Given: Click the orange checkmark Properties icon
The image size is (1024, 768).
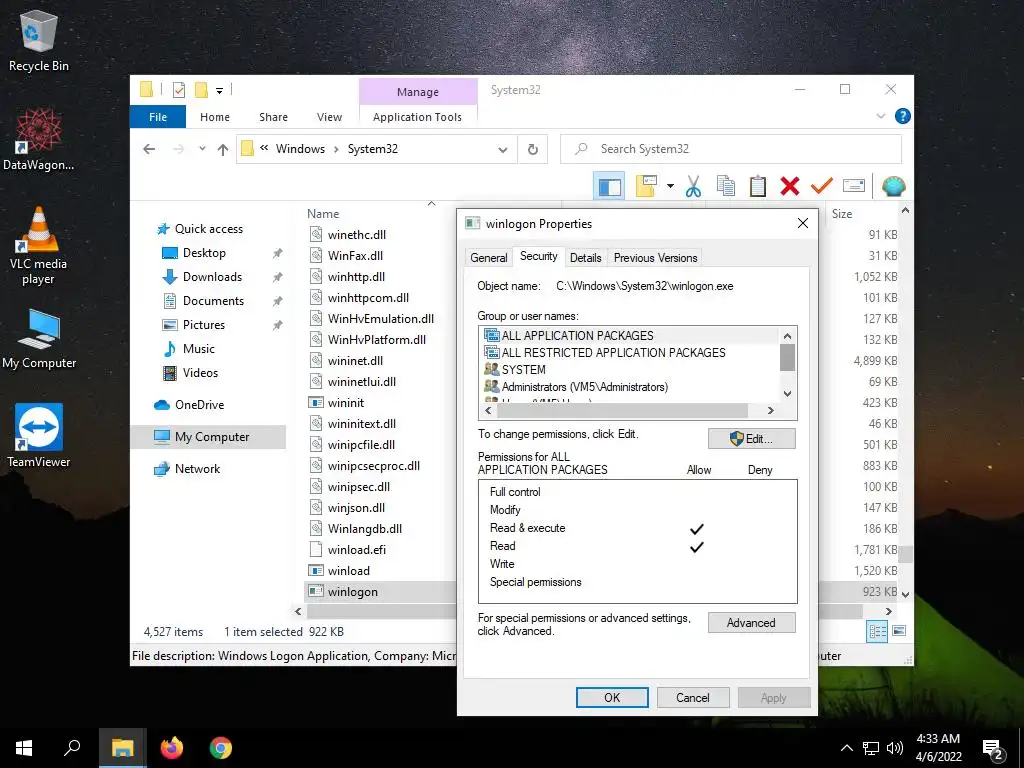Looking at the screenshot, I should (822, 186).
